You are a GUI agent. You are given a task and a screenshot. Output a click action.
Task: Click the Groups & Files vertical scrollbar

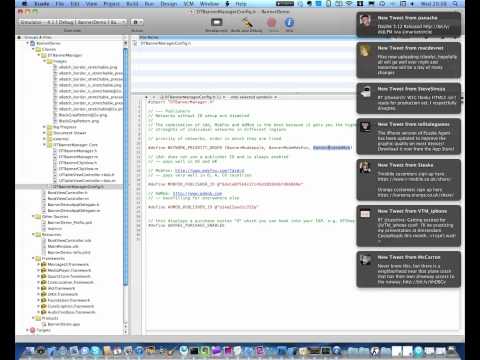coord(126,167)
